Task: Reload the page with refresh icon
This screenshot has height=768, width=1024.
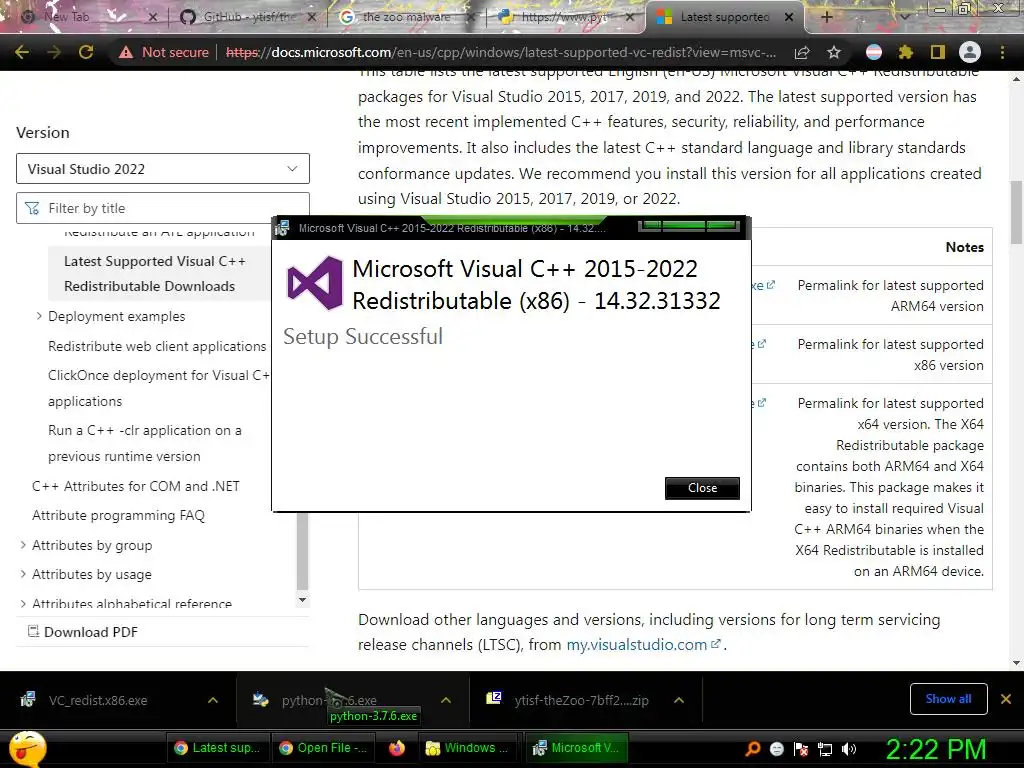Action: pyautogui.click(x=86, y=52)
